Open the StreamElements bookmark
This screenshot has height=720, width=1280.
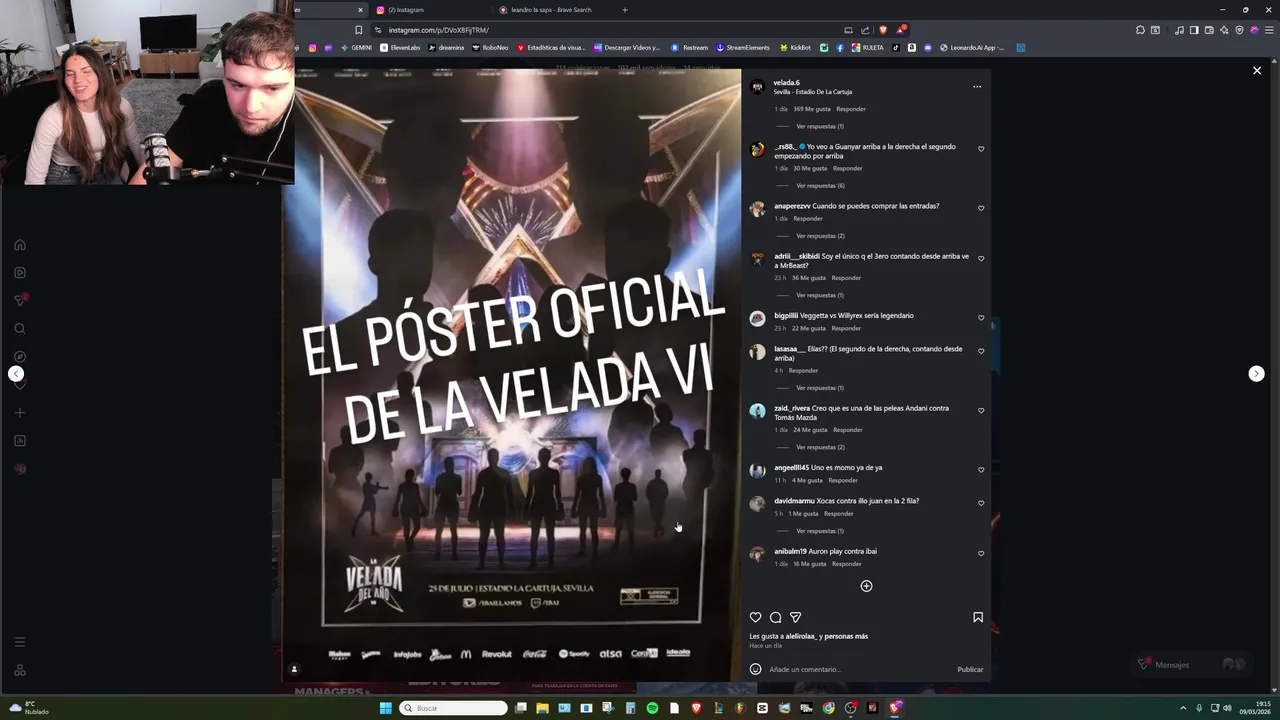742,47
